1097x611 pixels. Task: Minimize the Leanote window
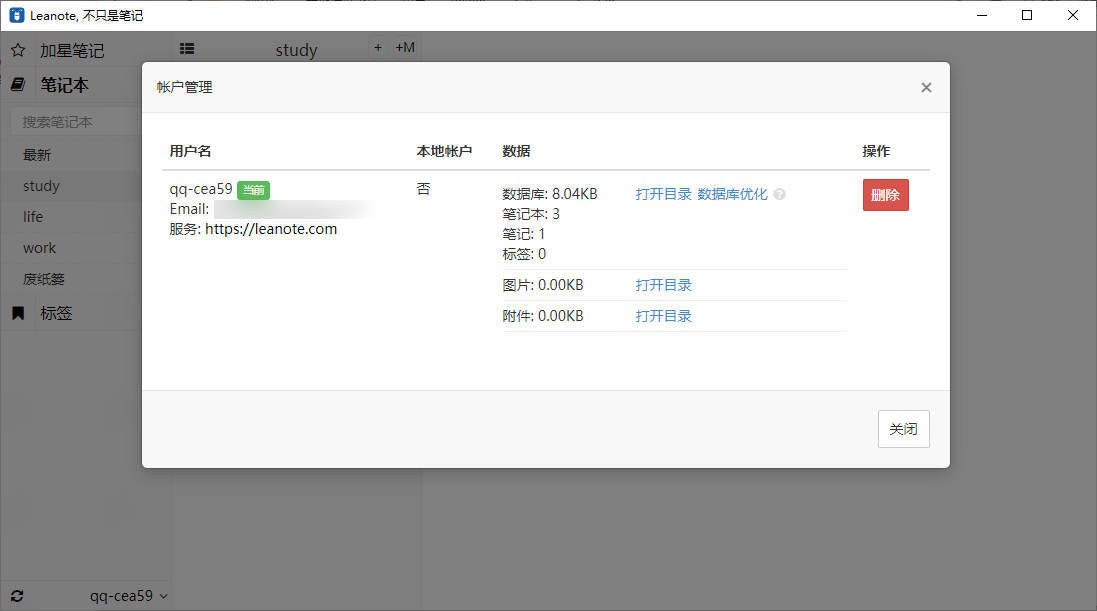coord(982,15)
